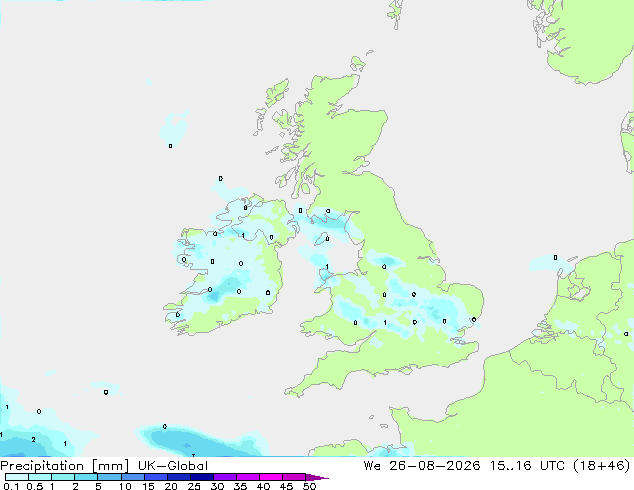Click the legend scale label '0.1'
634x490 pixels.
point(12,486)
